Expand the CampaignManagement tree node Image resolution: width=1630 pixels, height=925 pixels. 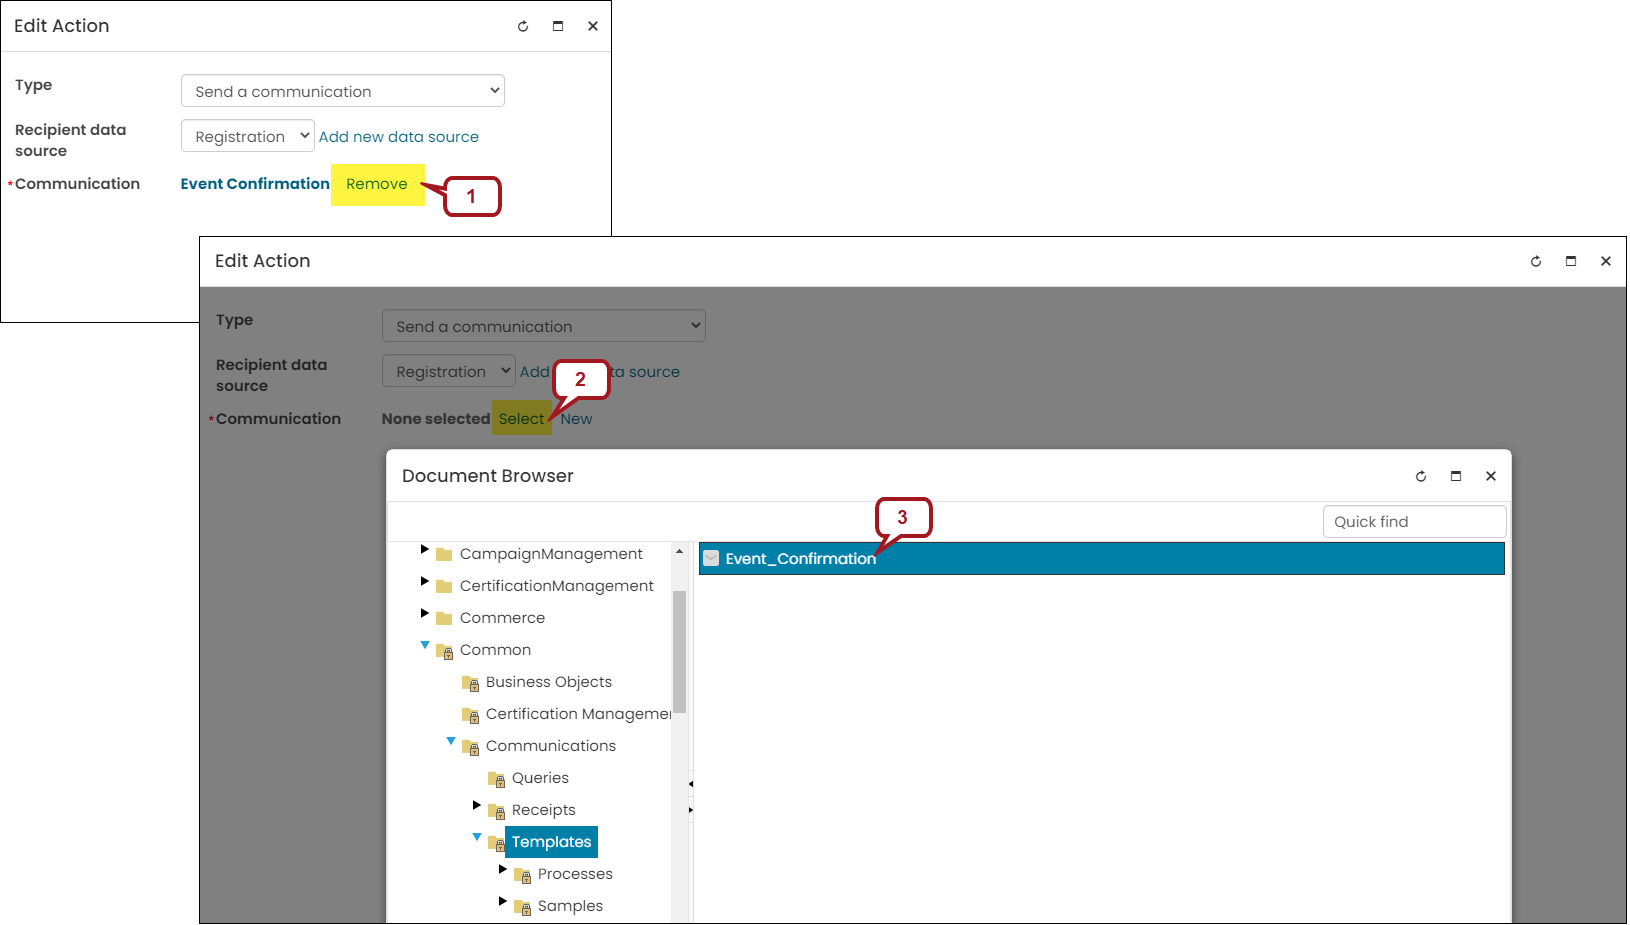[425, 549]
